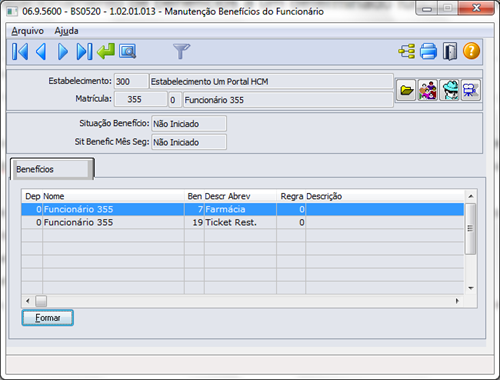This screenshot has width=500, height=380.
Task: Click the Funcionário 355 name field
Action: point(288,100)
